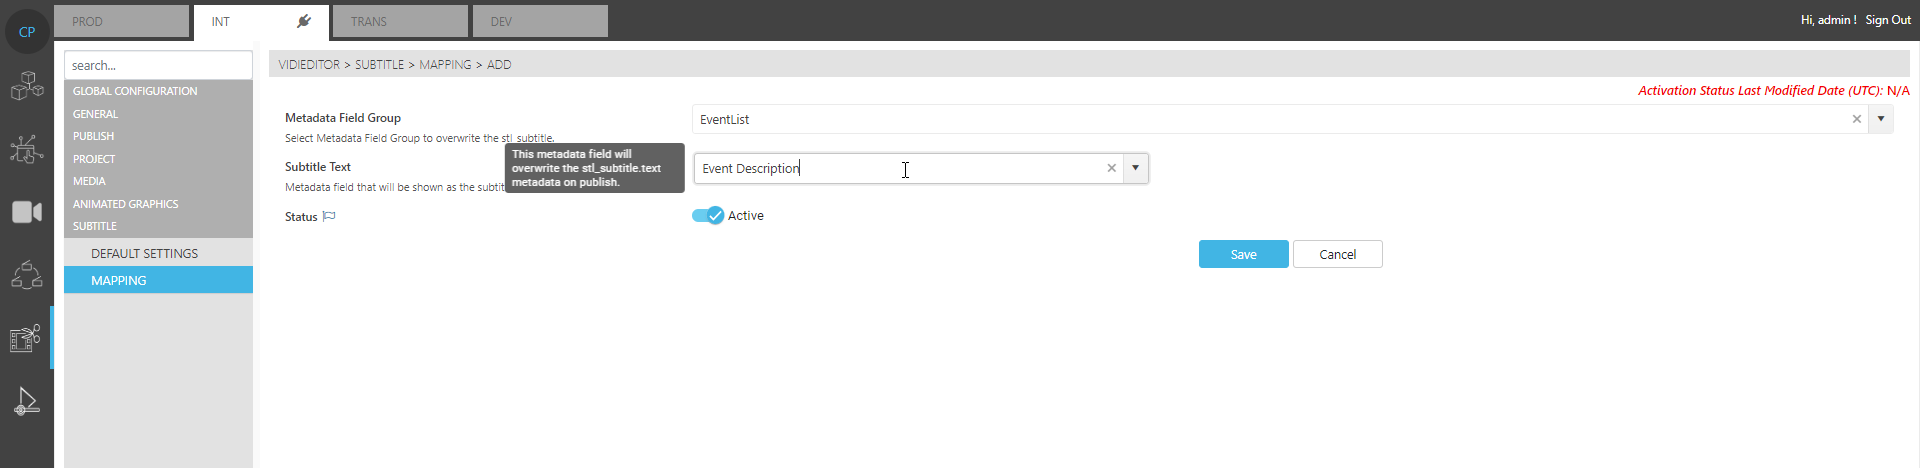The width and height of the screenshot is (1920, 468).
Task: Open the network nodes icon in sidebar
Action: (x=27, y=149)
